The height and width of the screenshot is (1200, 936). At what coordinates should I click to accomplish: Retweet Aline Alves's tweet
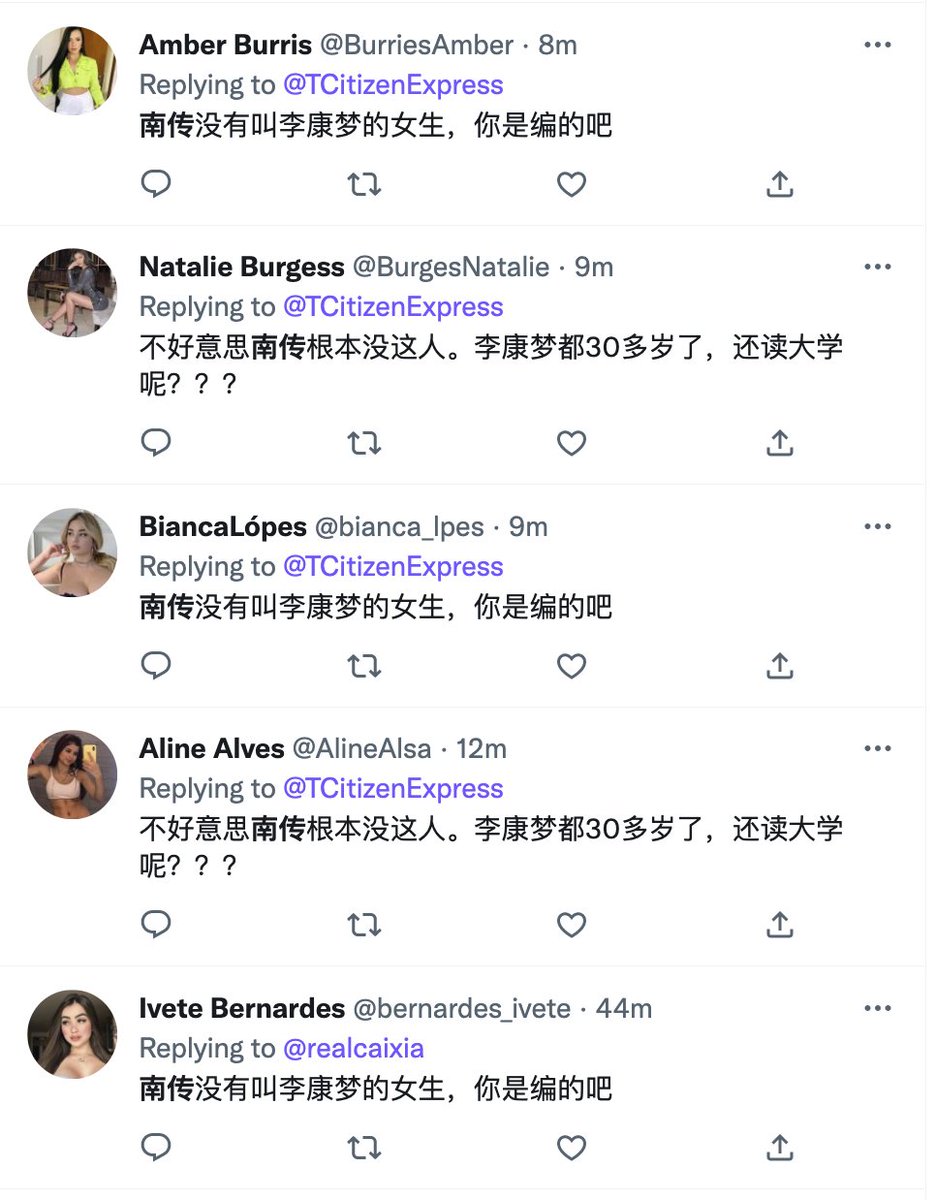point(364,925)
